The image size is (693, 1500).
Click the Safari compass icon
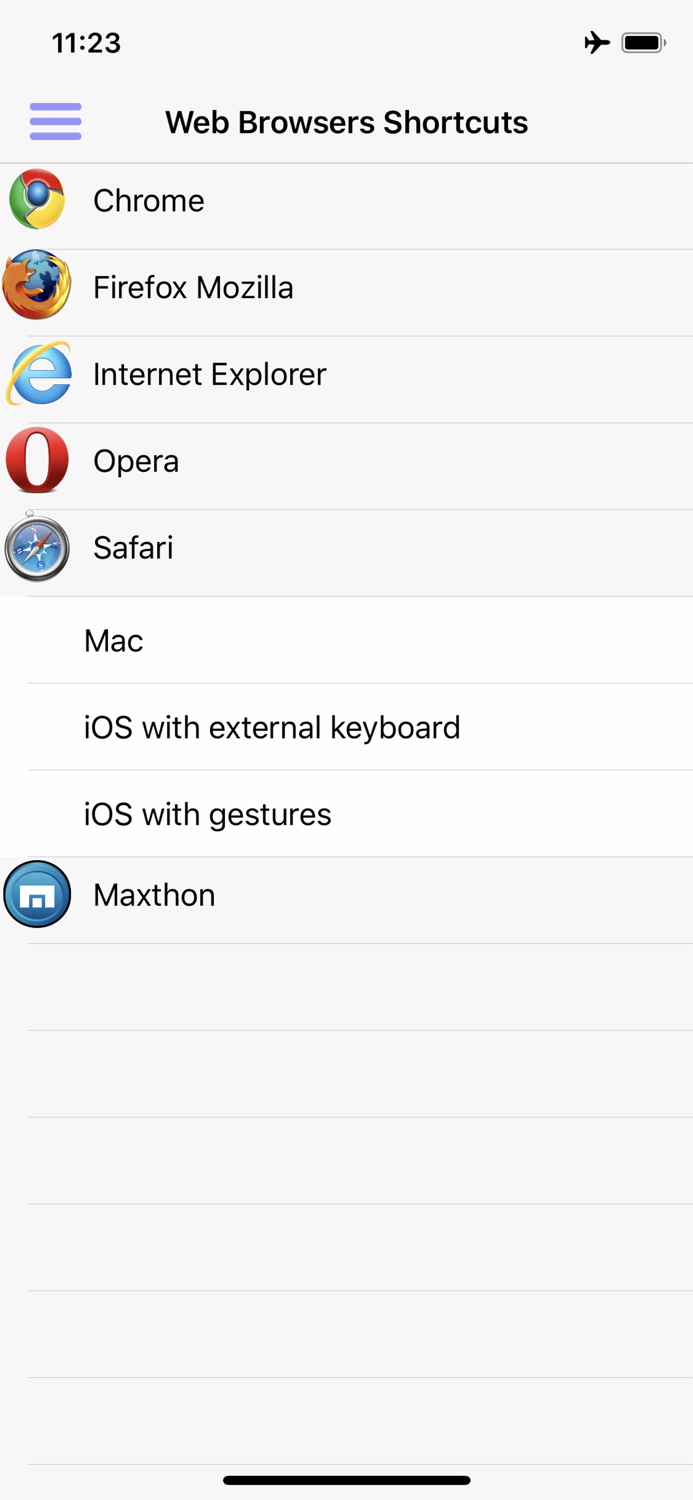point(37,547)
